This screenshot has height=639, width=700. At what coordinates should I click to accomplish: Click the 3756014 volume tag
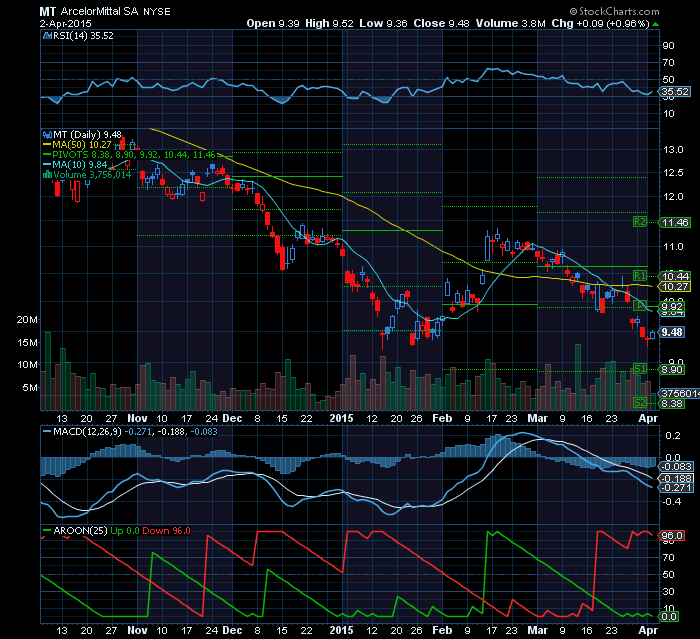pos(680,393)
